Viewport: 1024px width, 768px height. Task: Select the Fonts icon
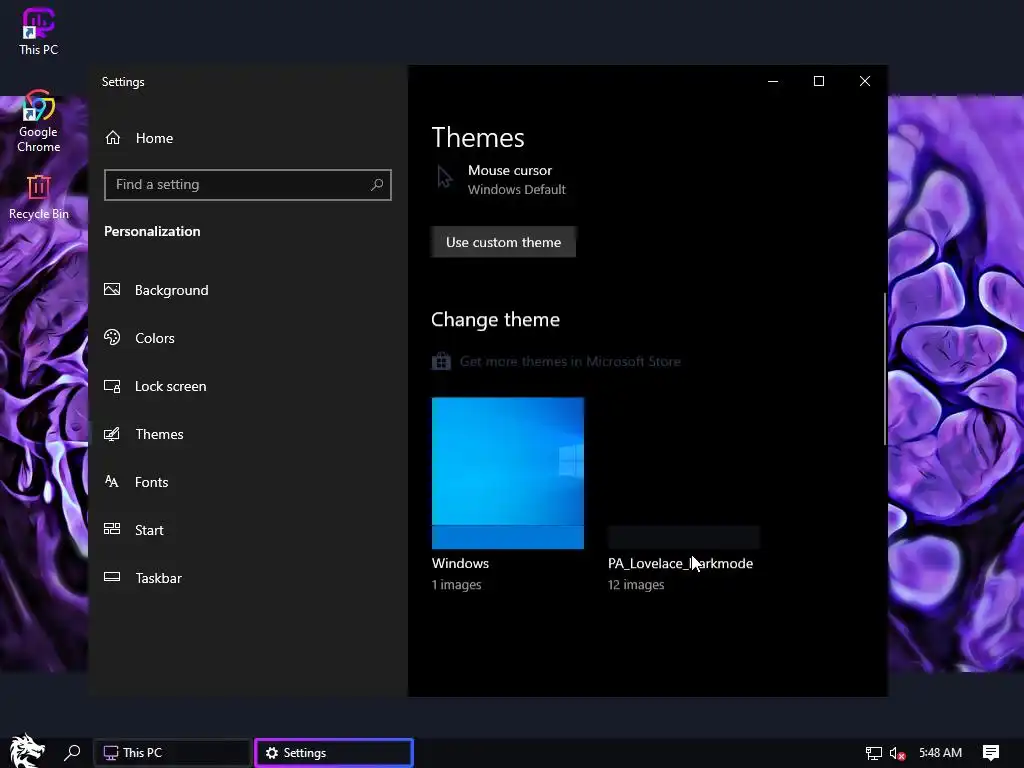[112, 482]
